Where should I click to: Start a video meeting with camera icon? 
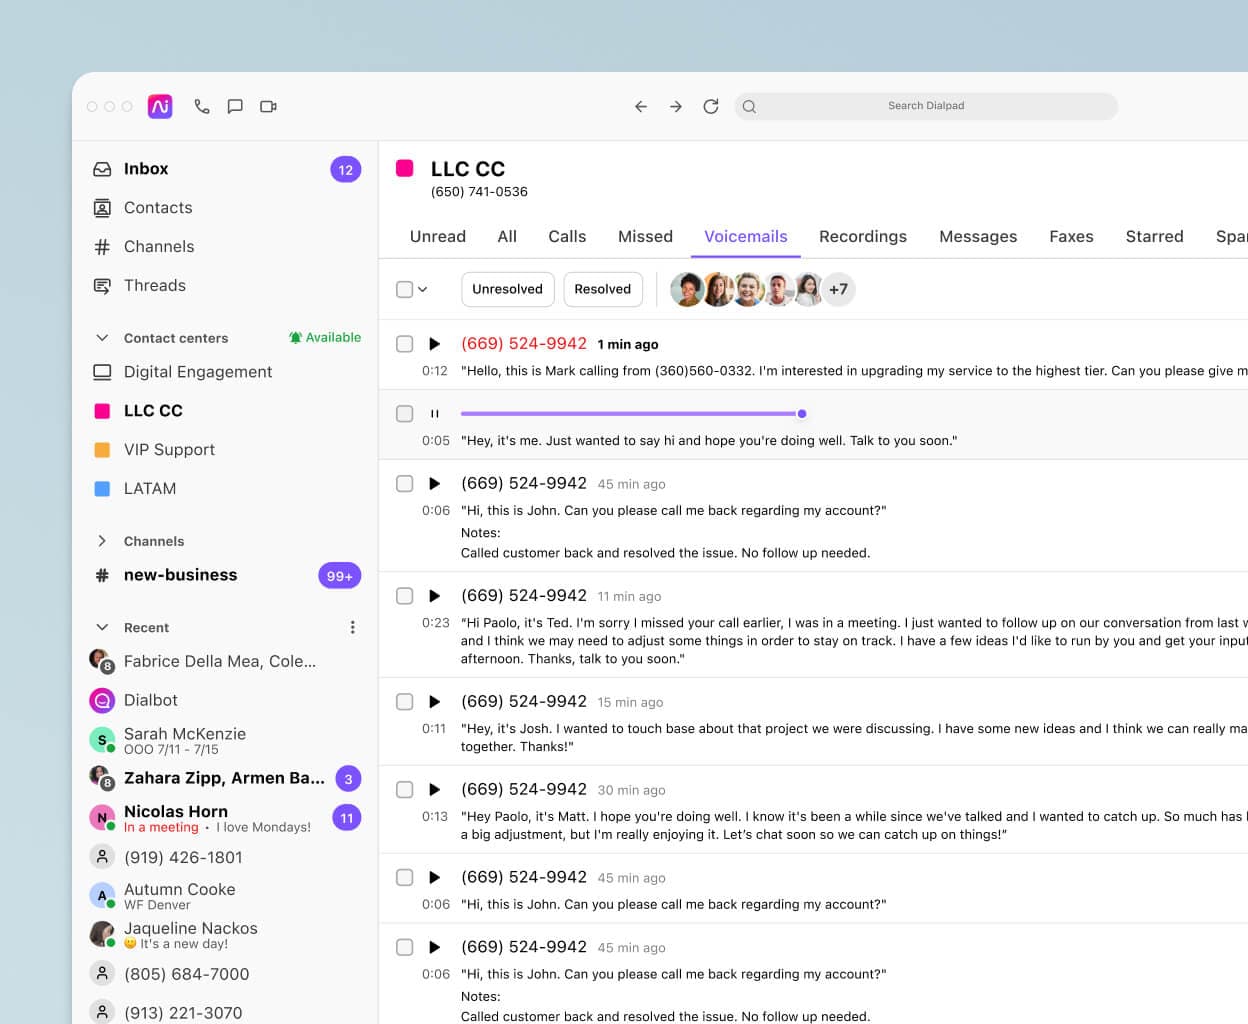268,106
